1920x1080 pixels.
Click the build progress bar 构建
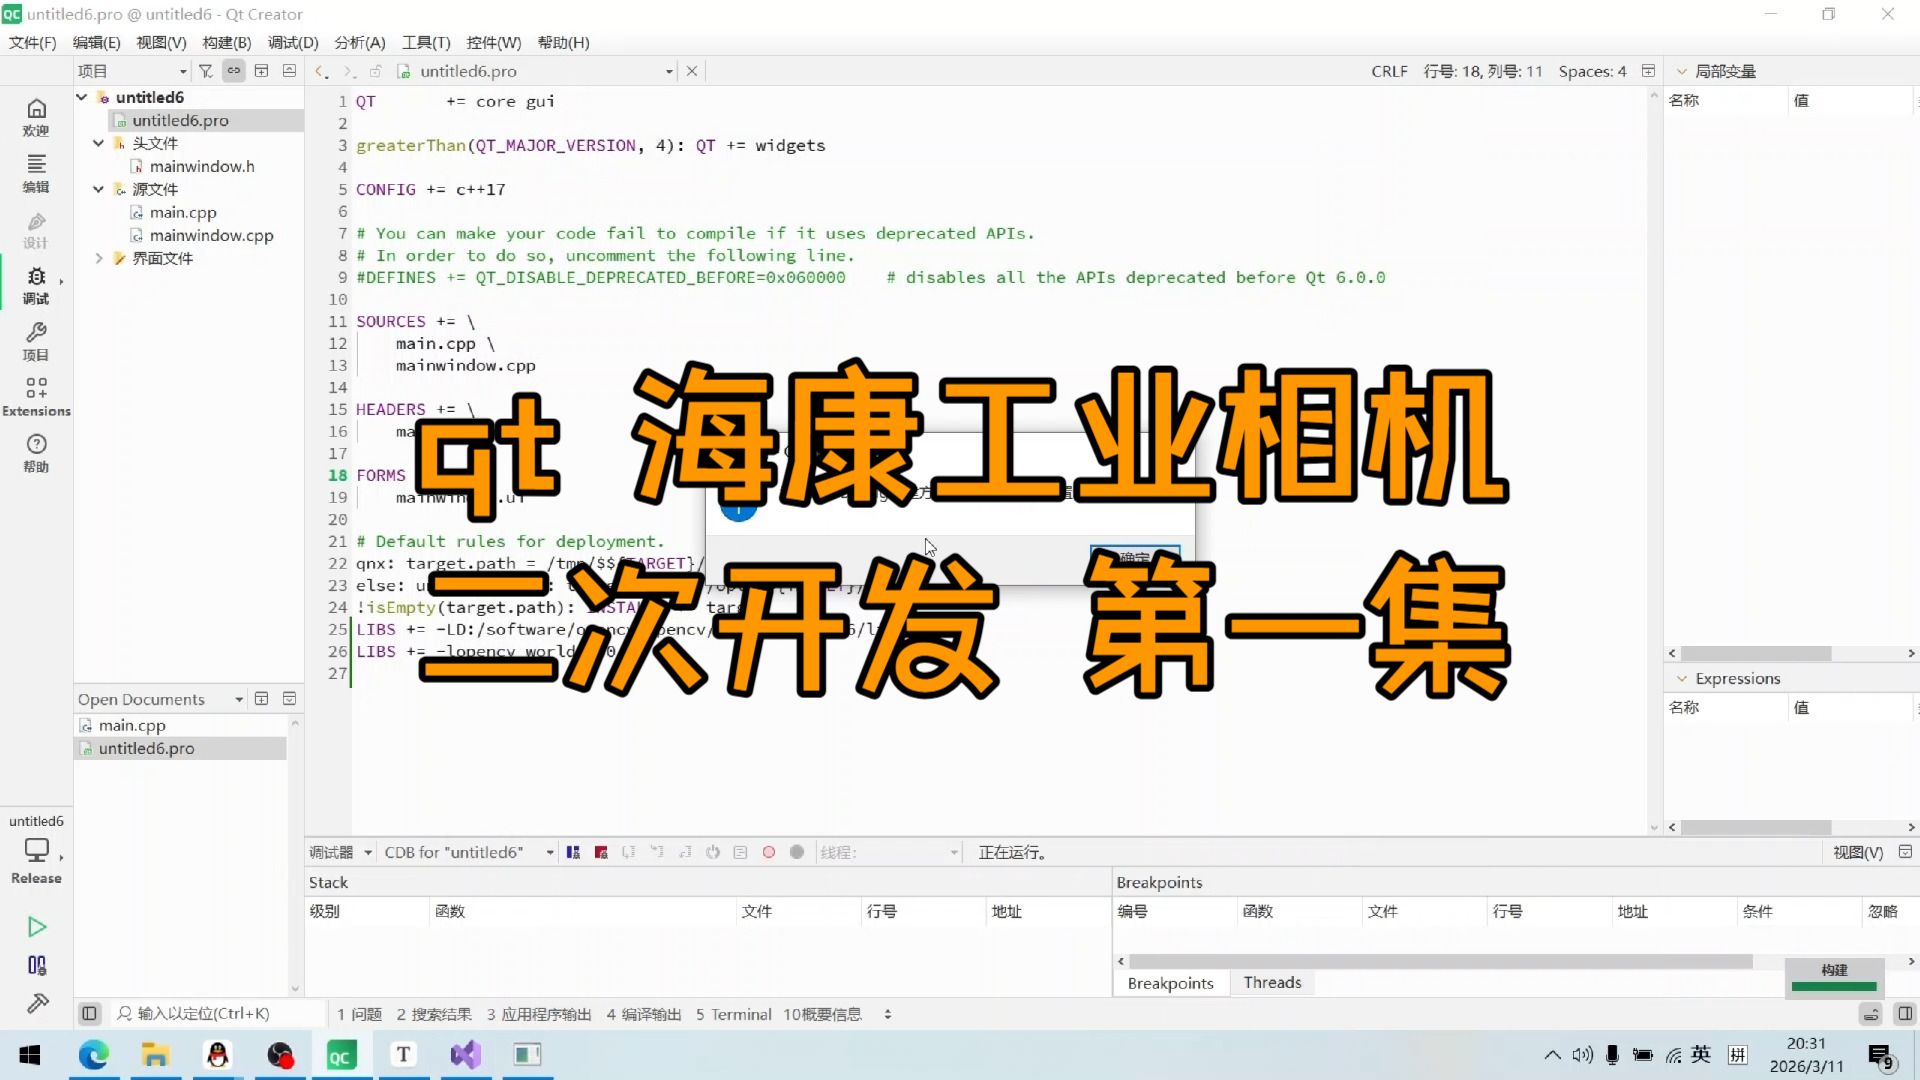[x=1834, y=977]
